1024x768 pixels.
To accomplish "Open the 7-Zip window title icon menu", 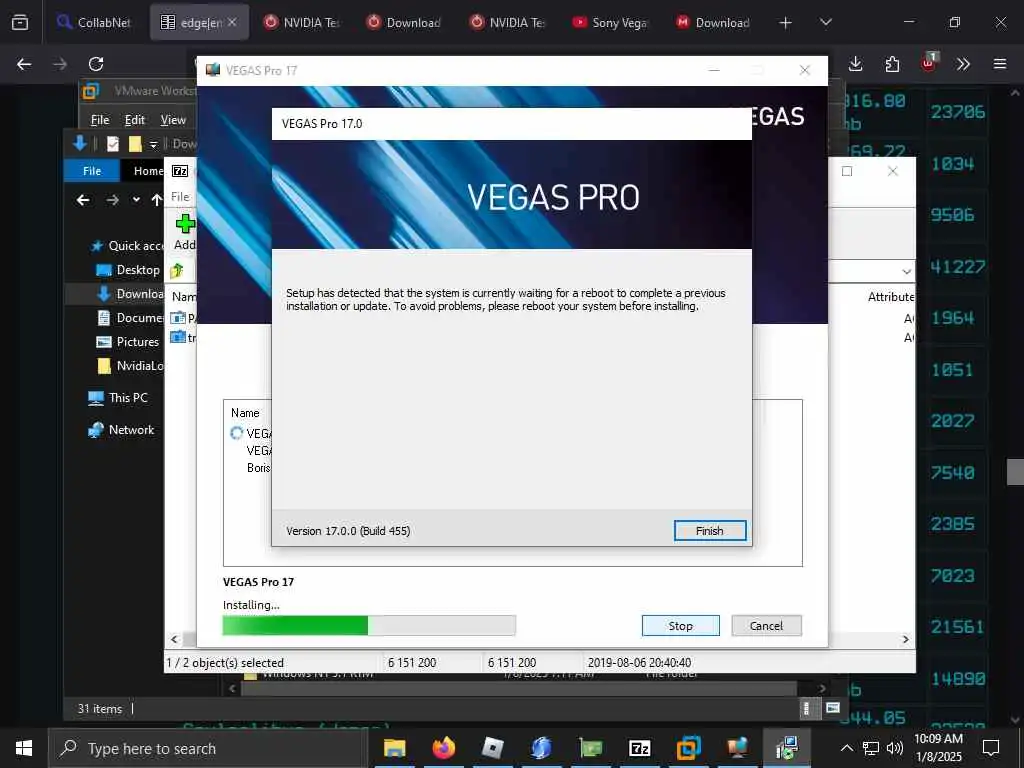I will 180,171.
